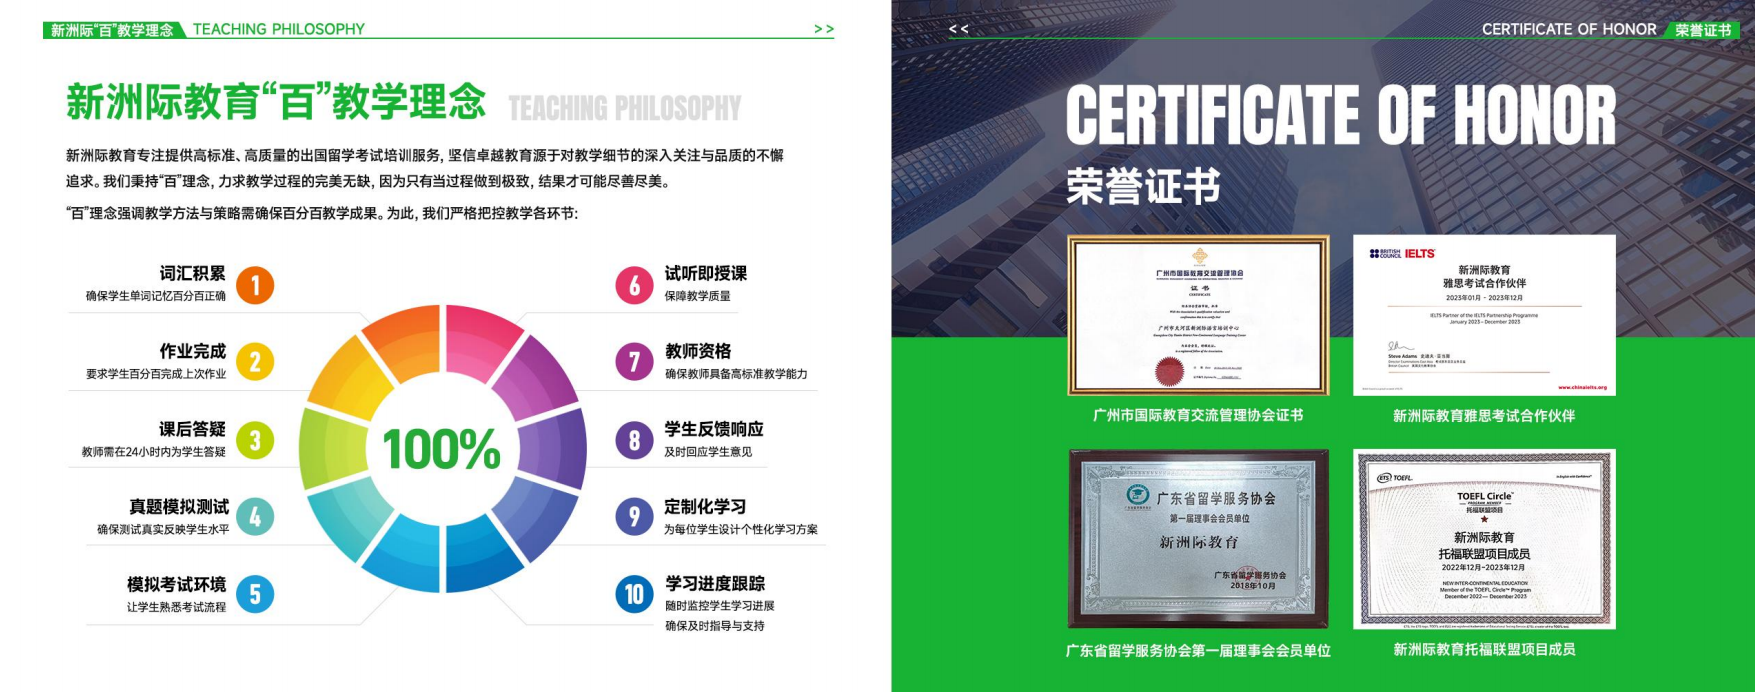Screen dimensions: 1755x692
Task: Click the heading 定制化学习
Action: [x=706, y=506]
